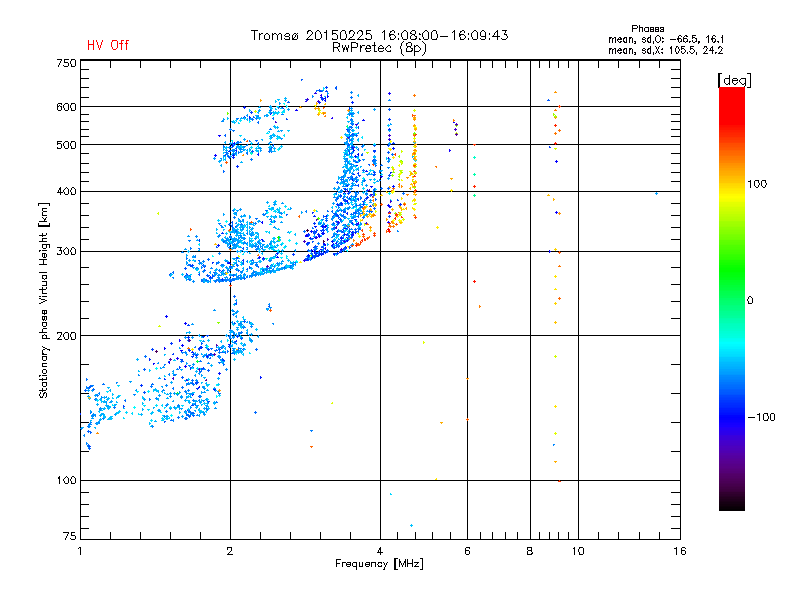Click the red 'HV Off' label
The height and width of the screenshot is (600, 800).
pyautogui.click(x=108, y=45)
